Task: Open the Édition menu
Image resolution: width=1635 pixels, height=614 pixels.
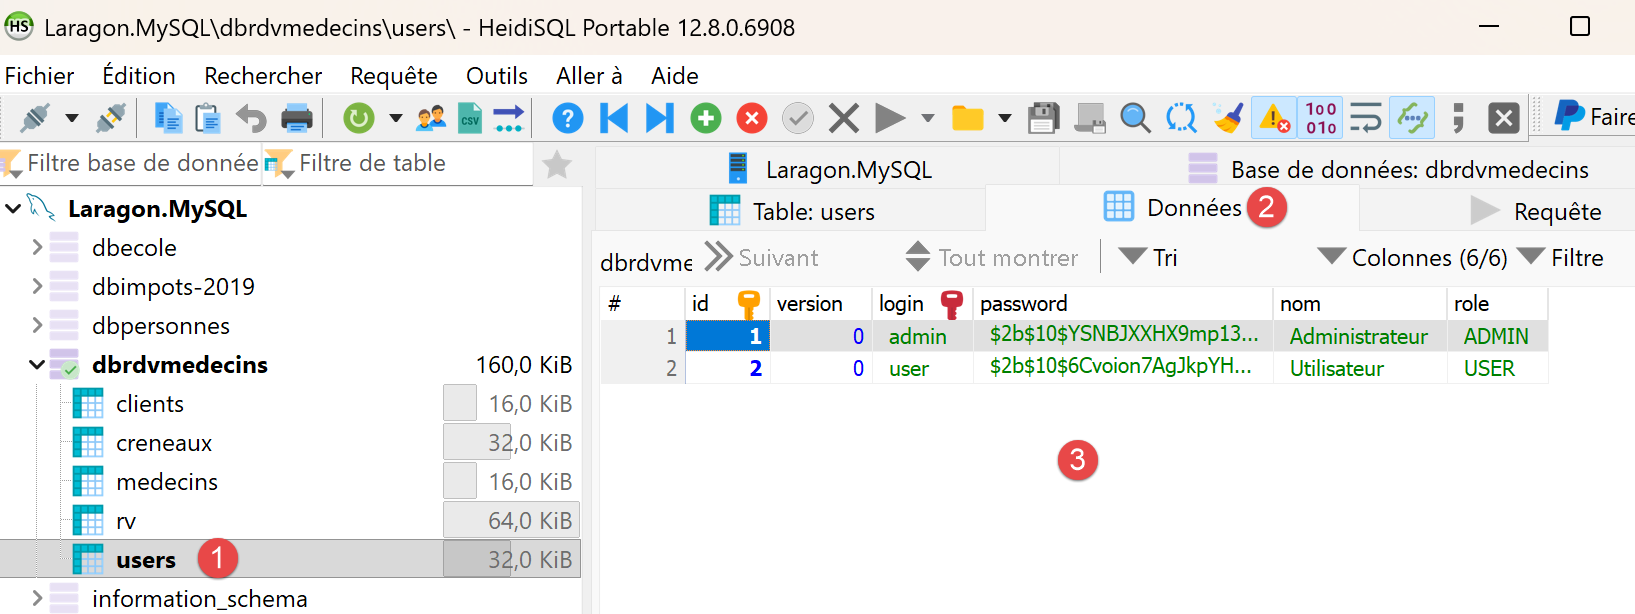Action: pos(139,76)
